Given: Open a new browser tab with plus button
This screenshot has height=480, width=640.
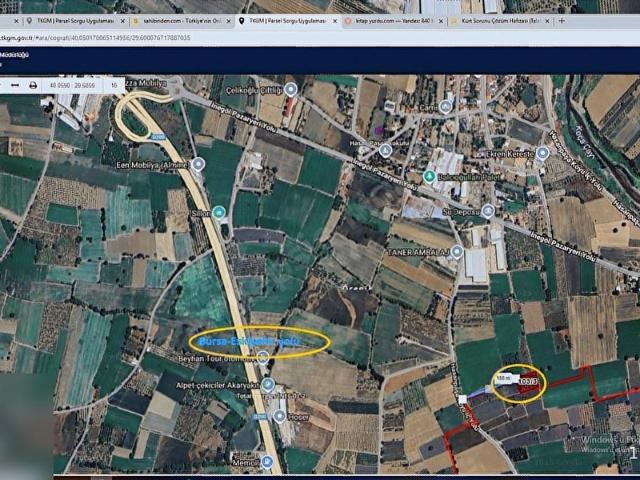Looking at the screenshot, I should pyautogui.click(x=561, y=20).
